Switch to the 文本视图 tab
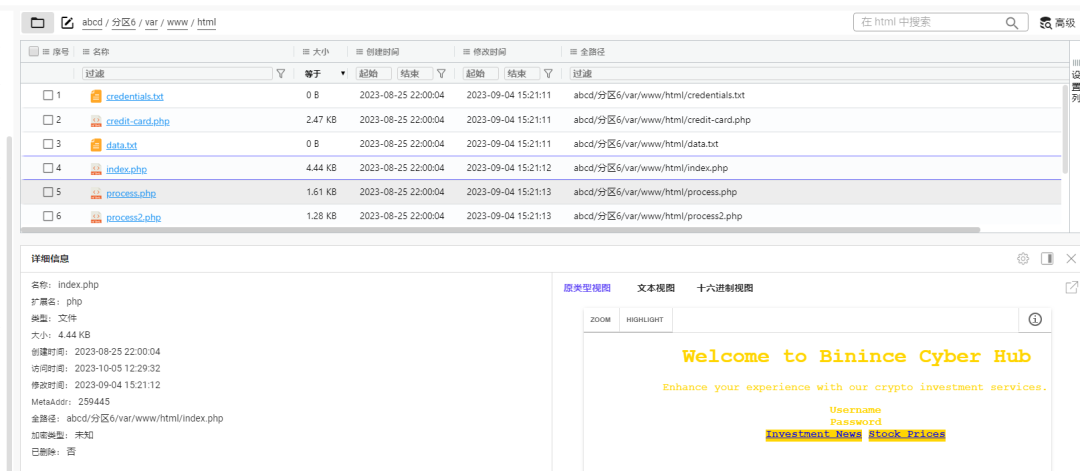Viewport: 1080px width, 471px height. (x=656, y=288)
